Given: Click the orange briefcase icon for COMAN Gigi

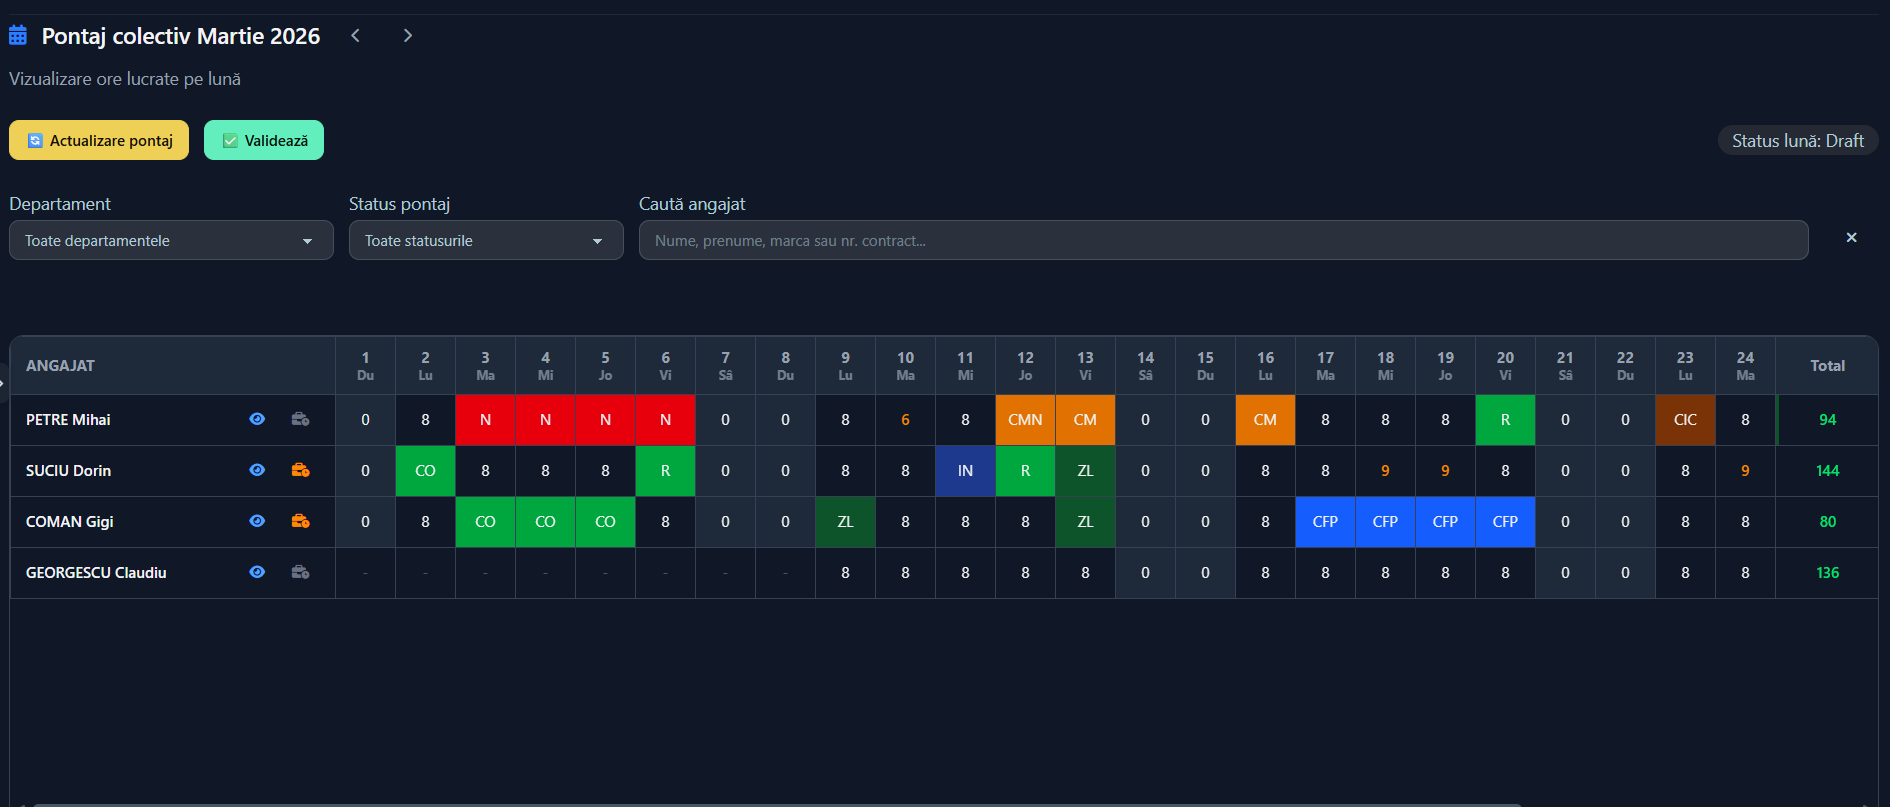Looking at the screenshot, I should click(x=300, y=522).
